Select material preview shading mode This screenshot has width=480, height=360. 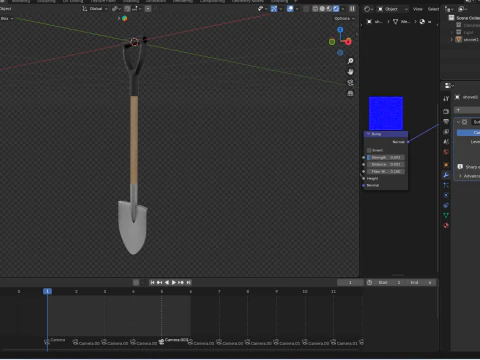coord(329,9)
